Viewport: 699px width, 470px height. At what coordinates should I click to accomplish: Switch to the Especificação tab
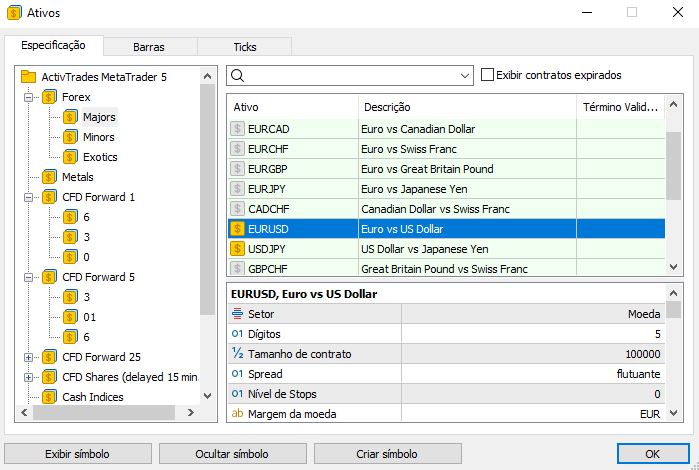53,45
